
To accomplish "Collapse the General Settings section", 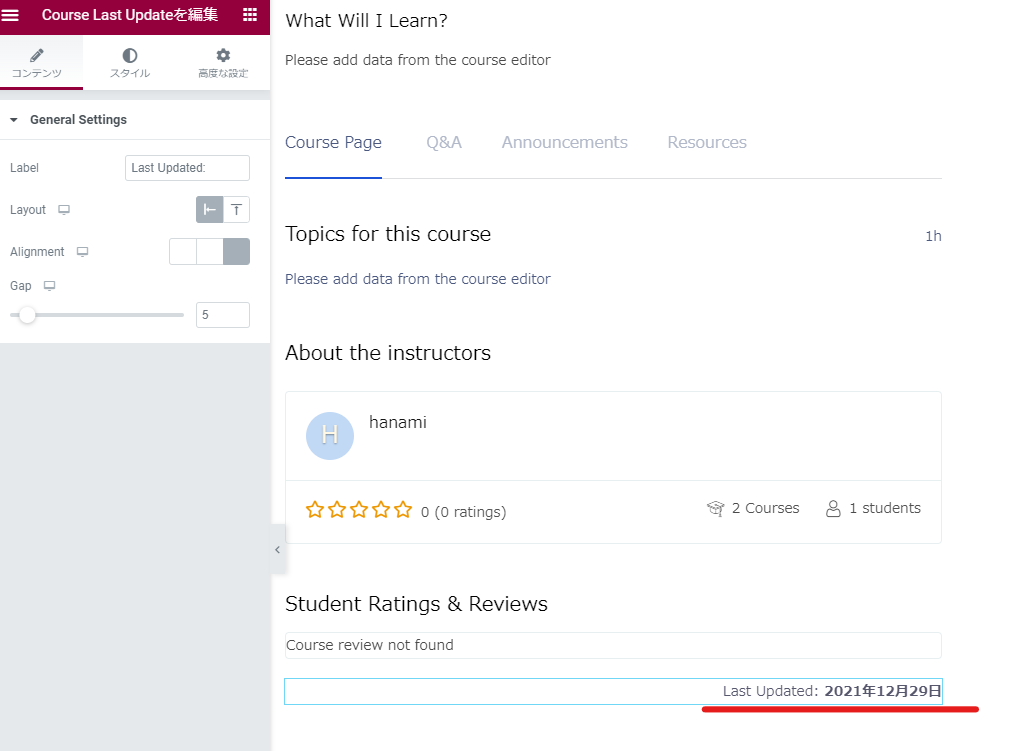I will coord(14,120).
